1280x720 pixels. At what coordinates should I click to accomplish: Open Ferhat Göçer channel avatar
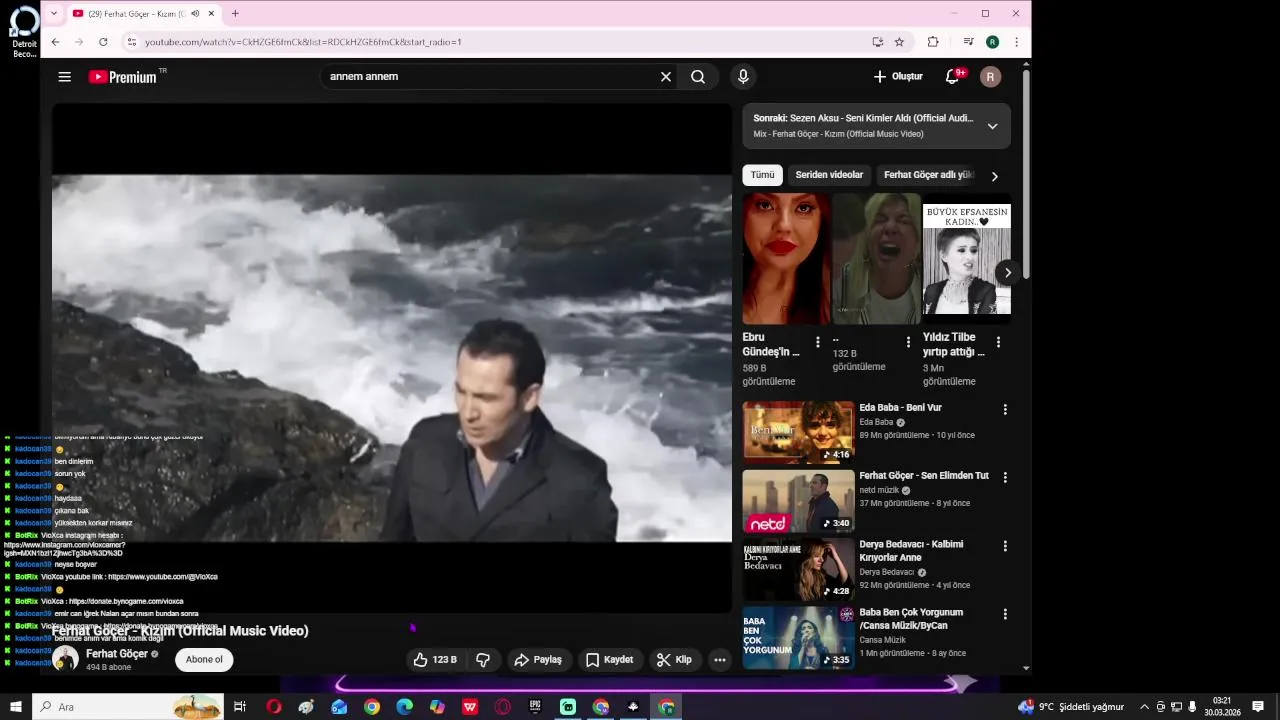[66, 659]
